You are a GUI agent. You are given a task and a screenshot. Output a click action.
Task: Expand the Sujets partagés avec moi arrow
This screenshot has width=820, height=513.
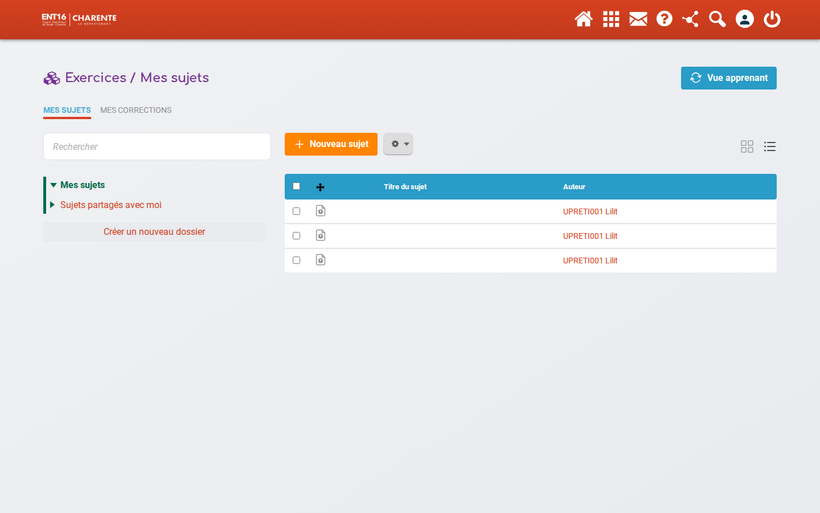click(x=52, y=205)
